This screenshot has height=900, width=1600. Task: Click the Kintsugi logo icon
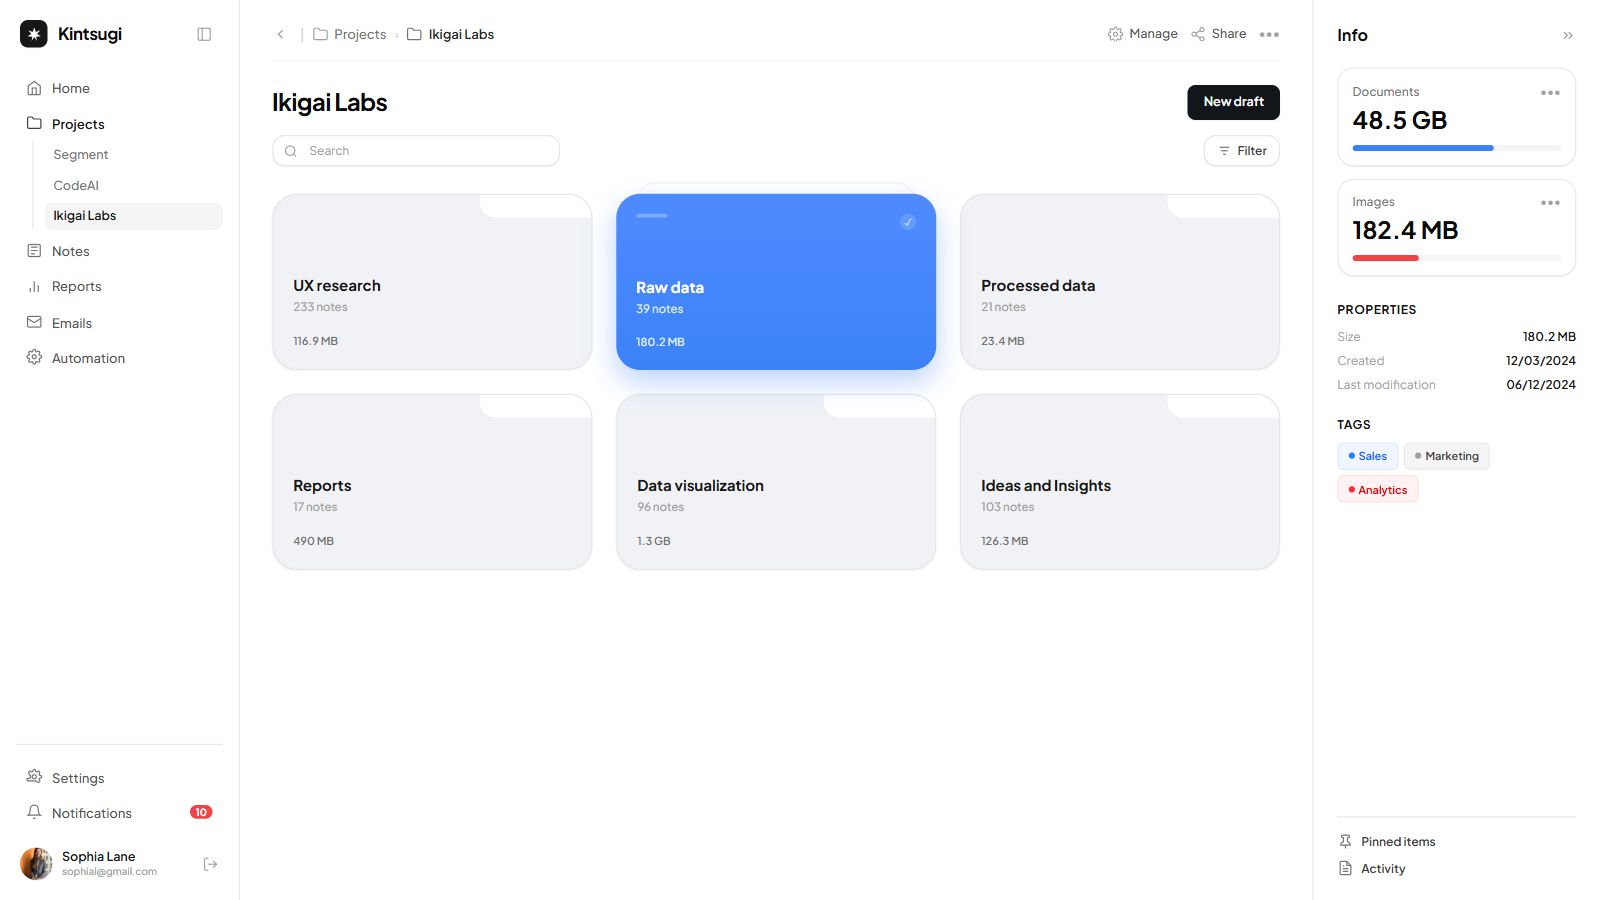(34, 34)
